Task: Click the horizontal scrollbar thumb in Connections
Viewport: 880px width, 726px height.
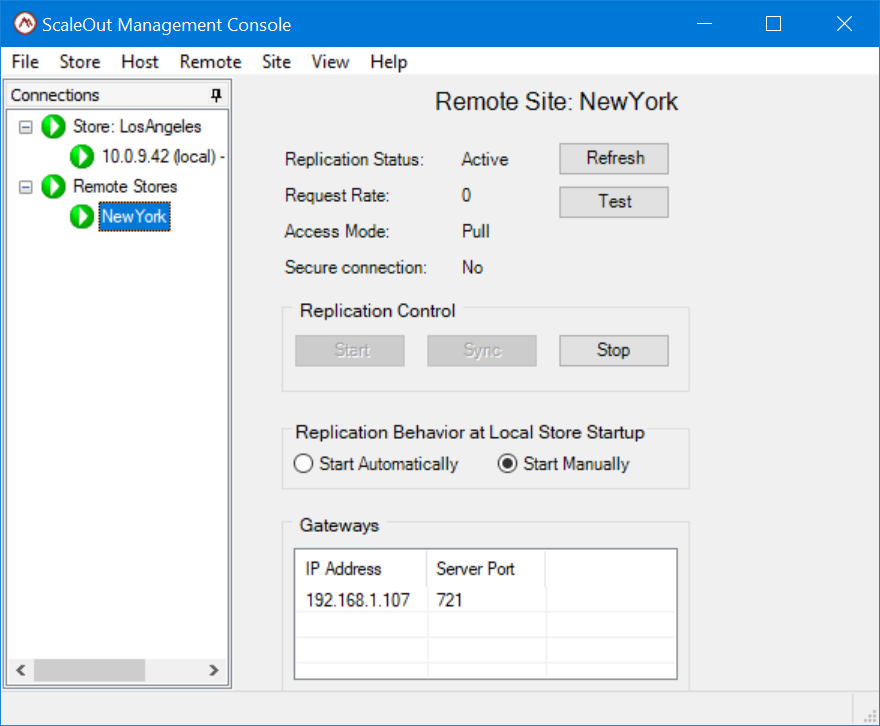Action: tap(89, 670)
